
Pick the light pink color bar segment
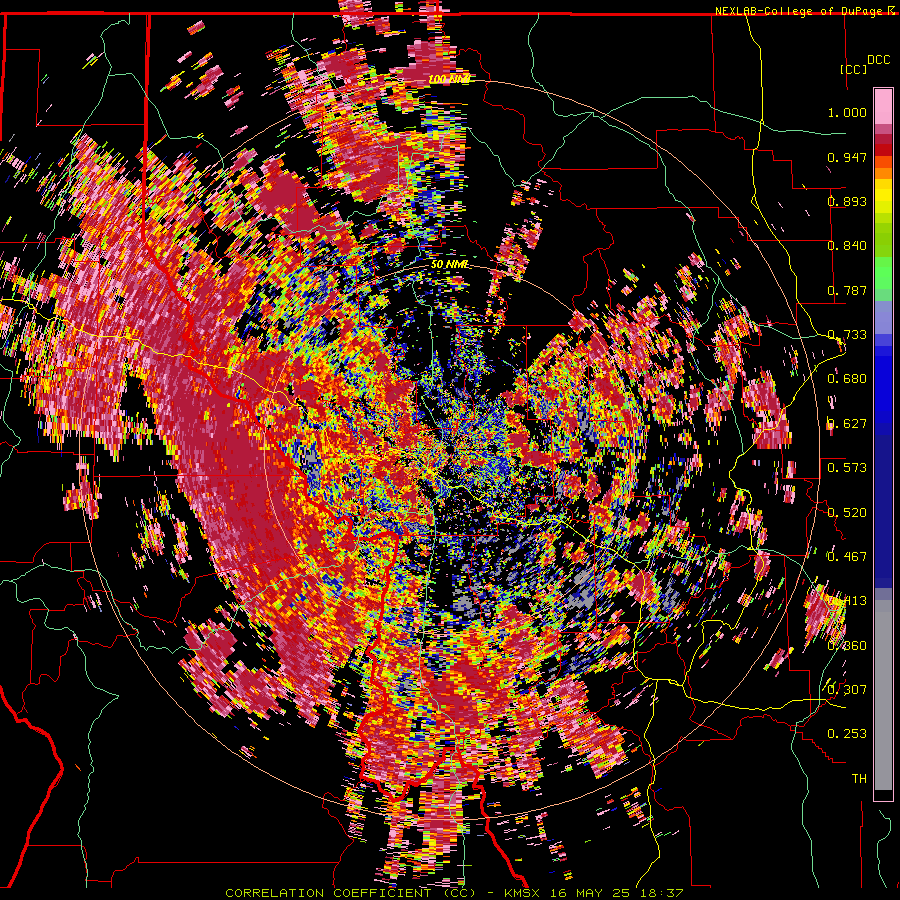(x=883, y=106)
